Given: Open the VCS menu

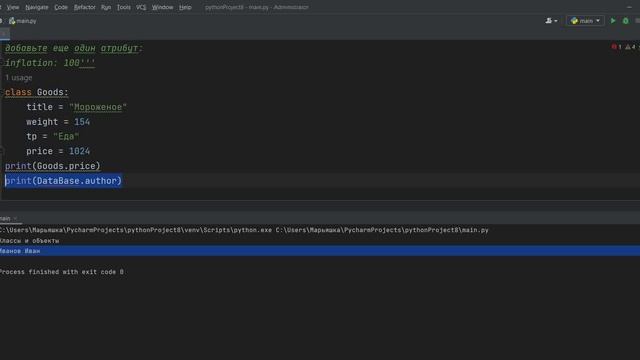Looking at the screenshot, I should pyautogui.click(x=141, y=7).
